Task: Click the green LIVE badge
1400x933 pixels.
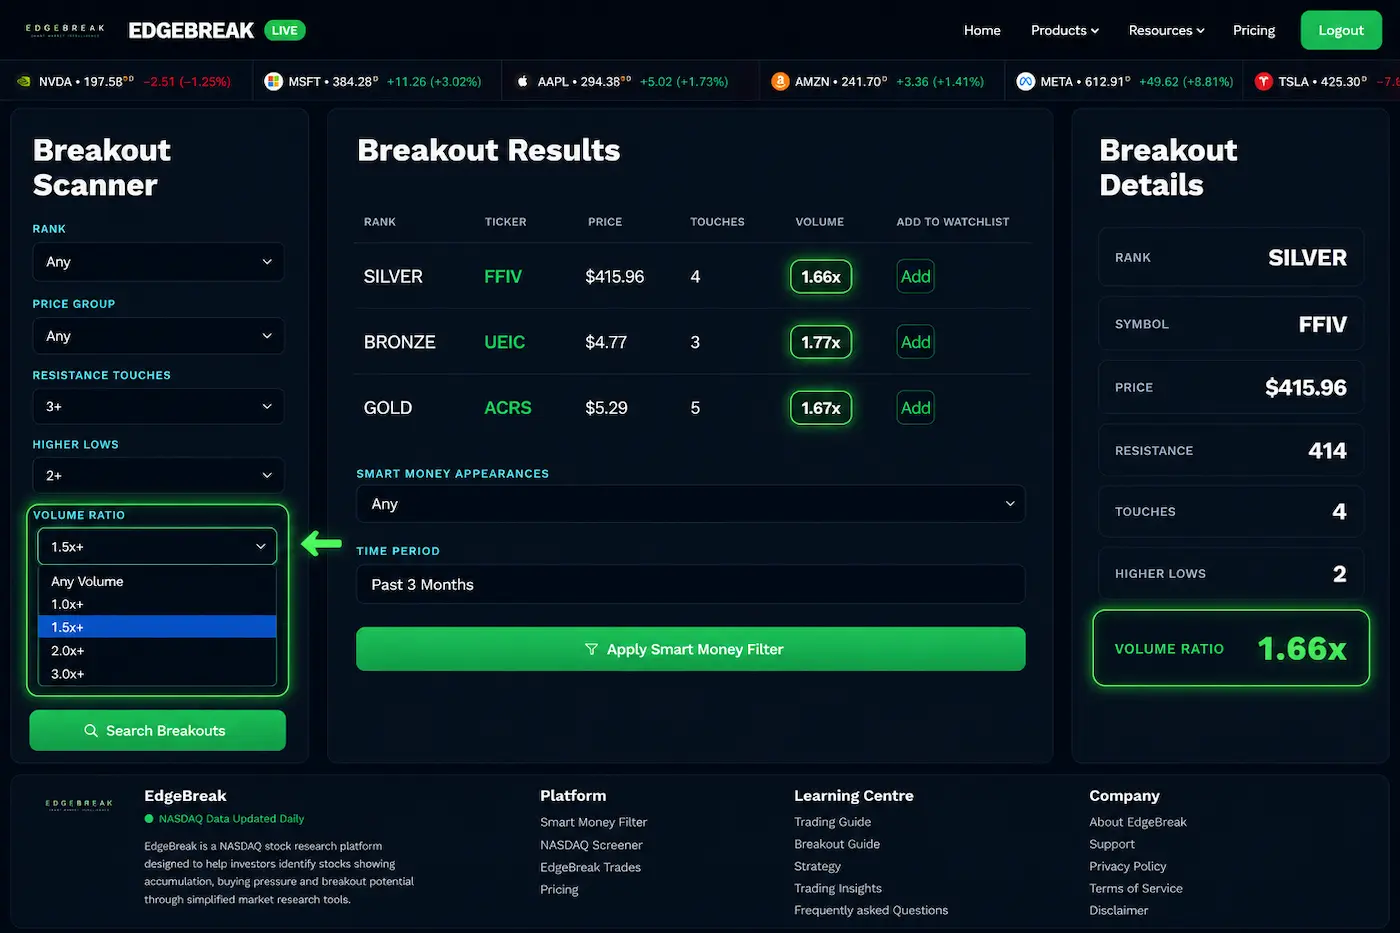Action: click(x=285, y=30)
